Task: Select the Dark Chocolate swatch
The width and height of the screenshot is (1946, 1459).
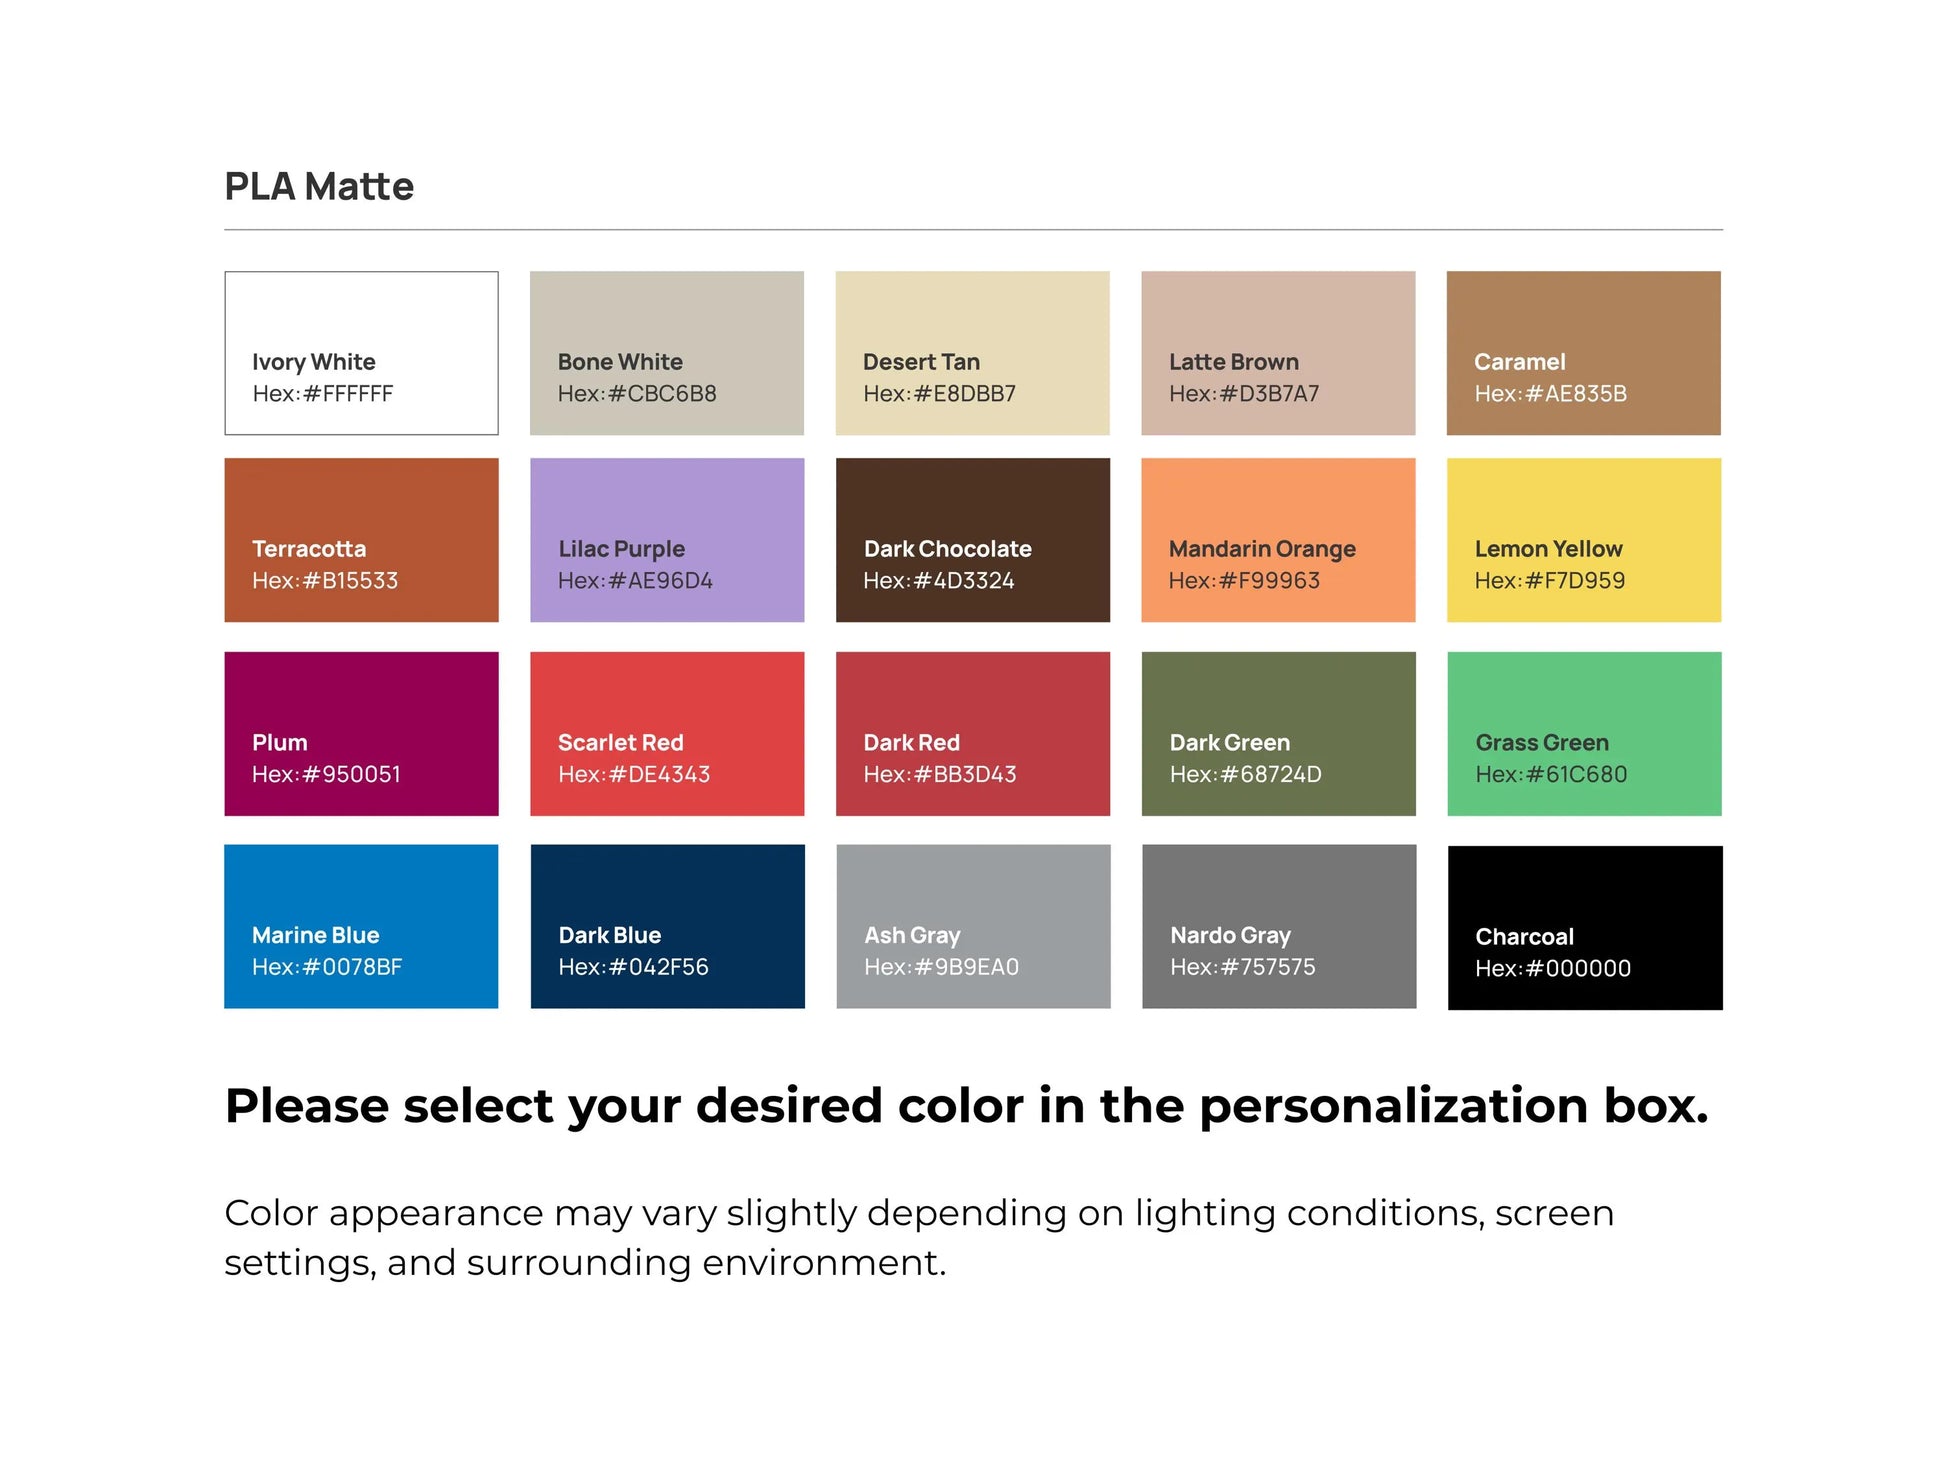Action: tap(972, 540)
